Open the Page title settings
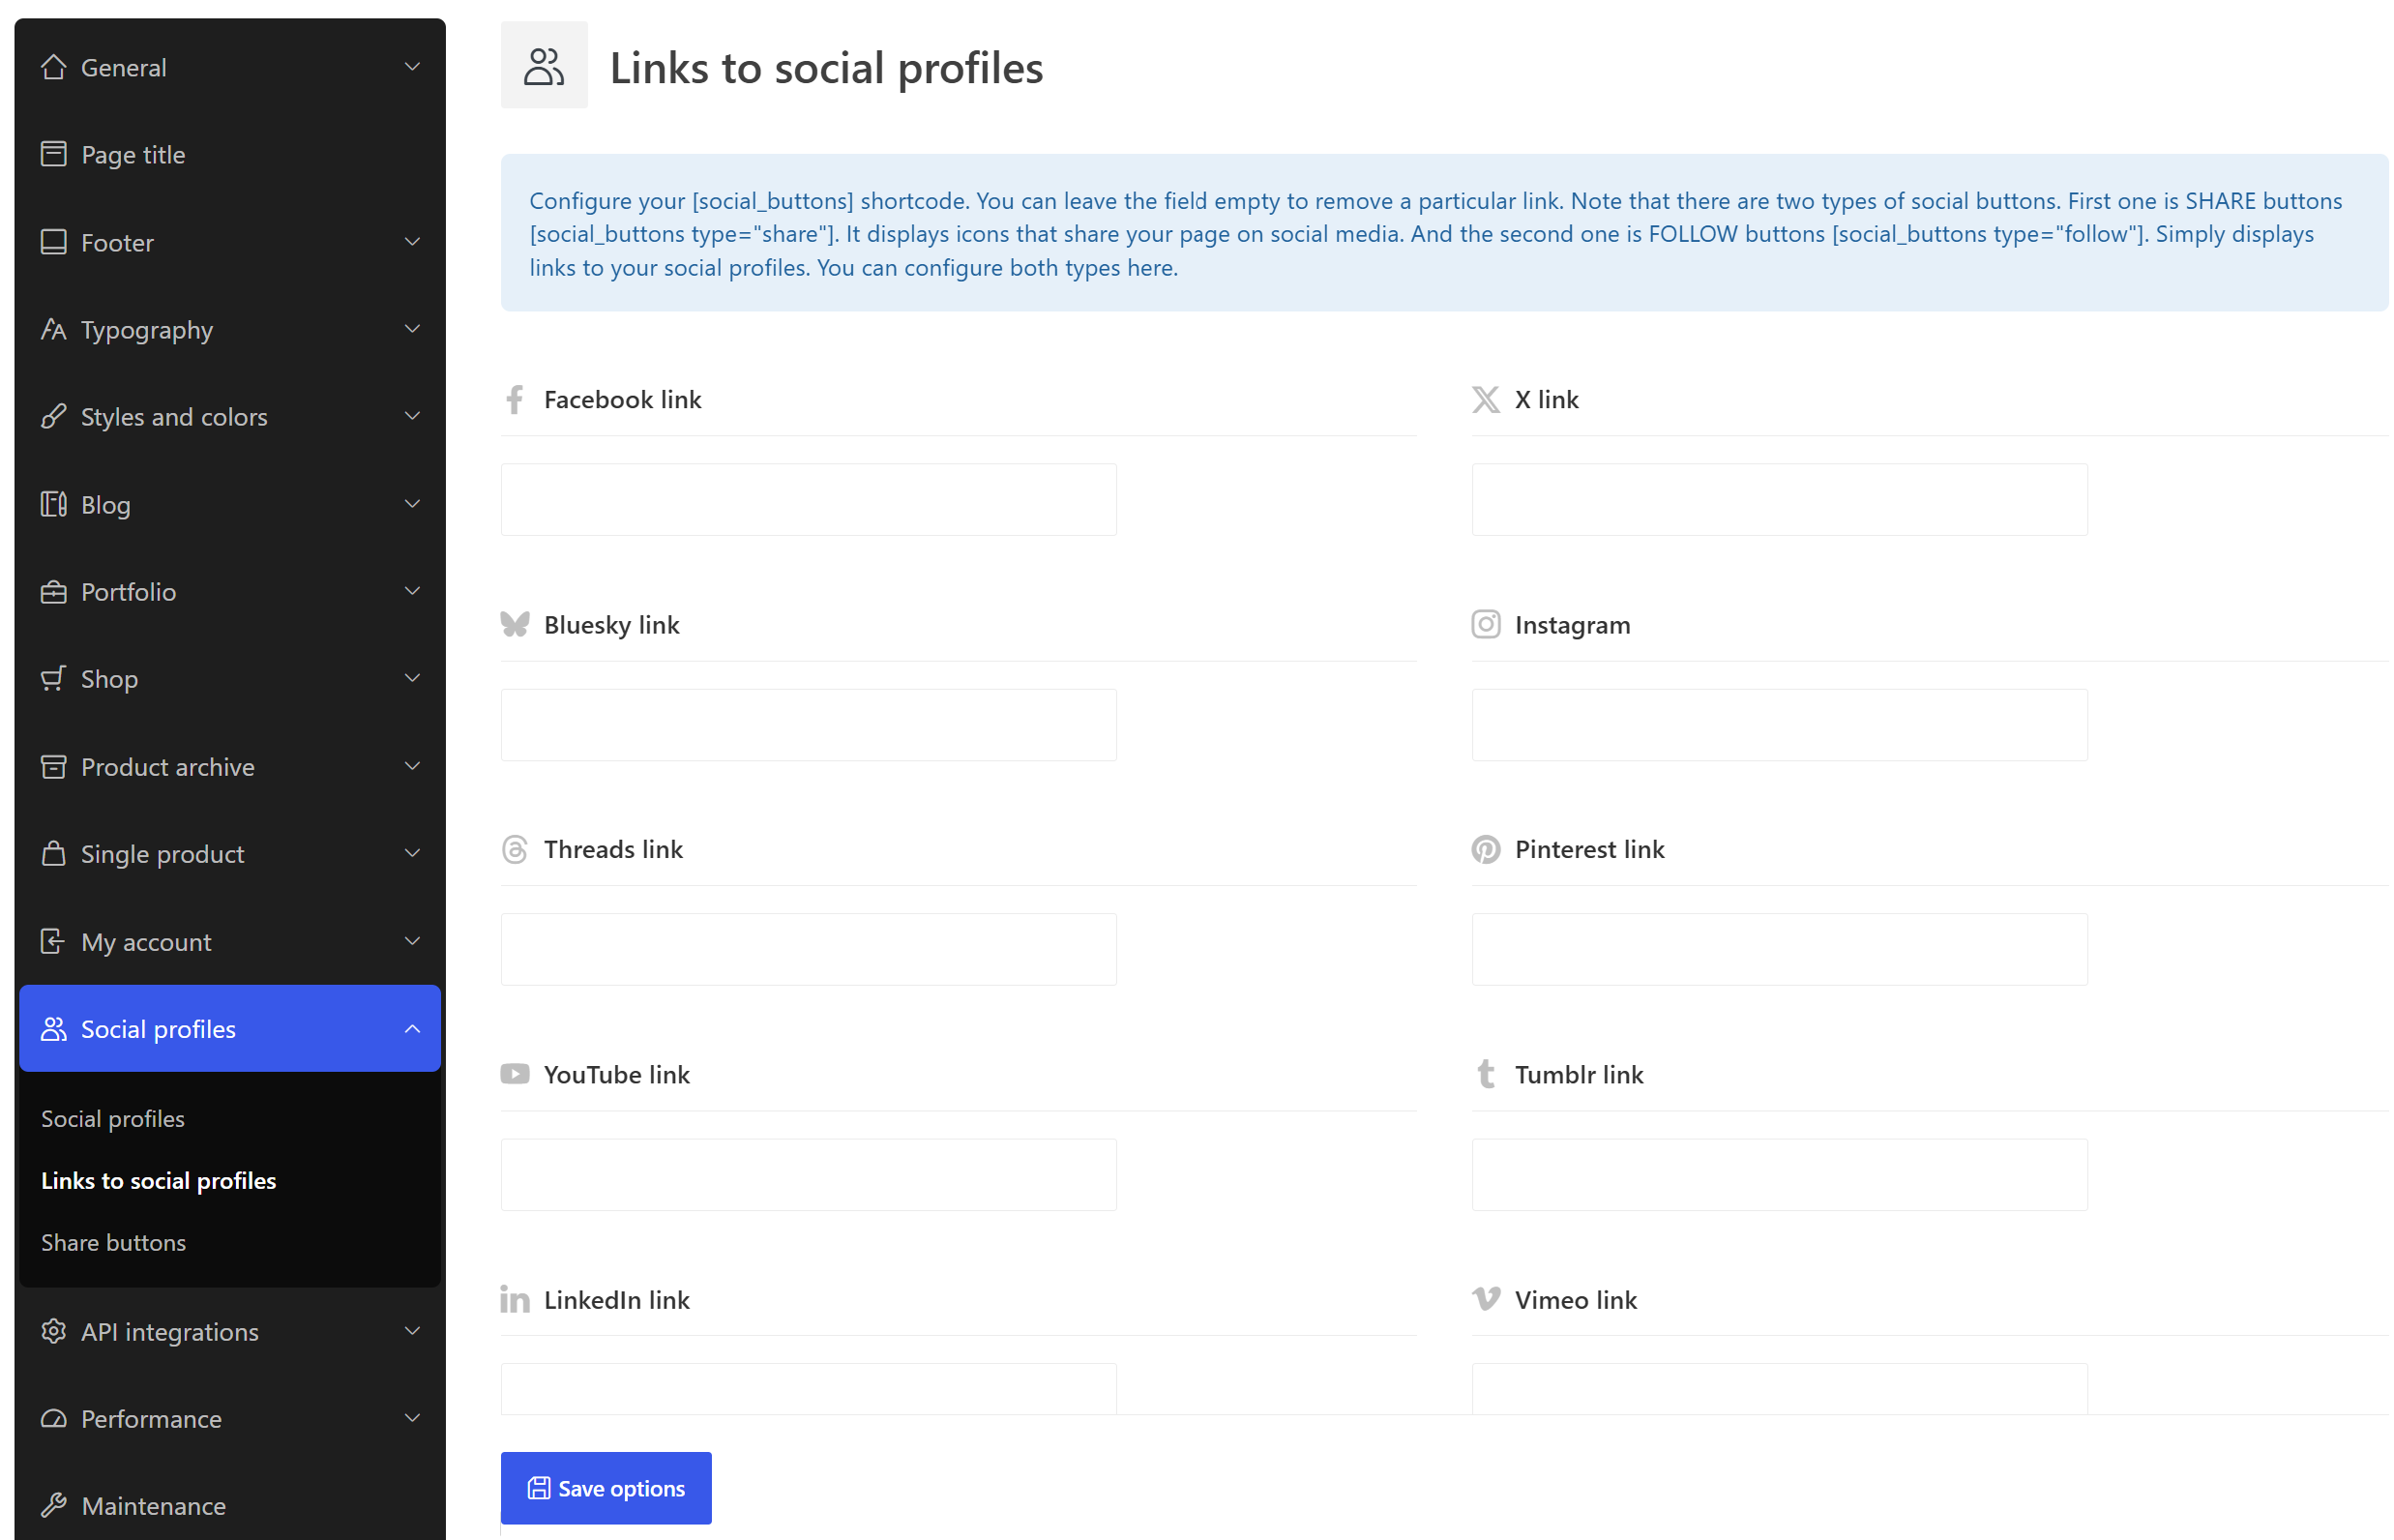This screenshot has width=2394, height=1540. (230, 154)
